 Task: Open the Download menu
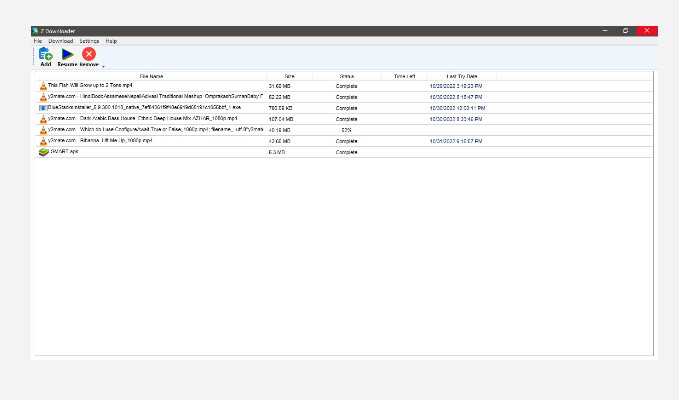pos(60,41)
